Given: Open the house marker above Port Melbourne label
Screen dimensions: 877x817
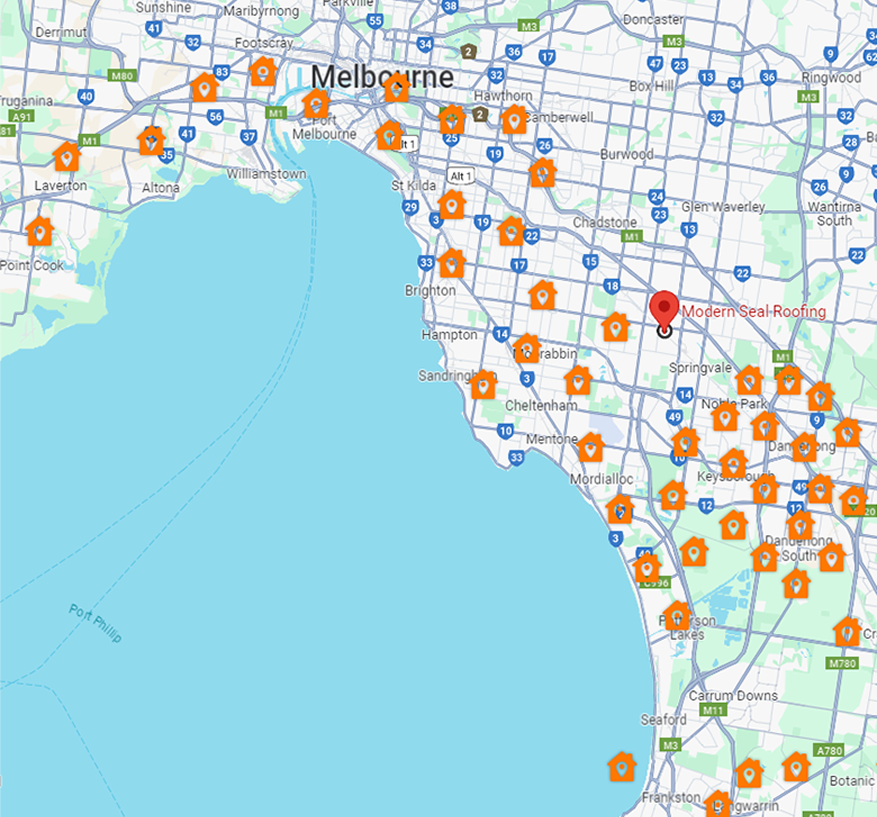Looking at the screenshot, I should [x=316, y=103].
